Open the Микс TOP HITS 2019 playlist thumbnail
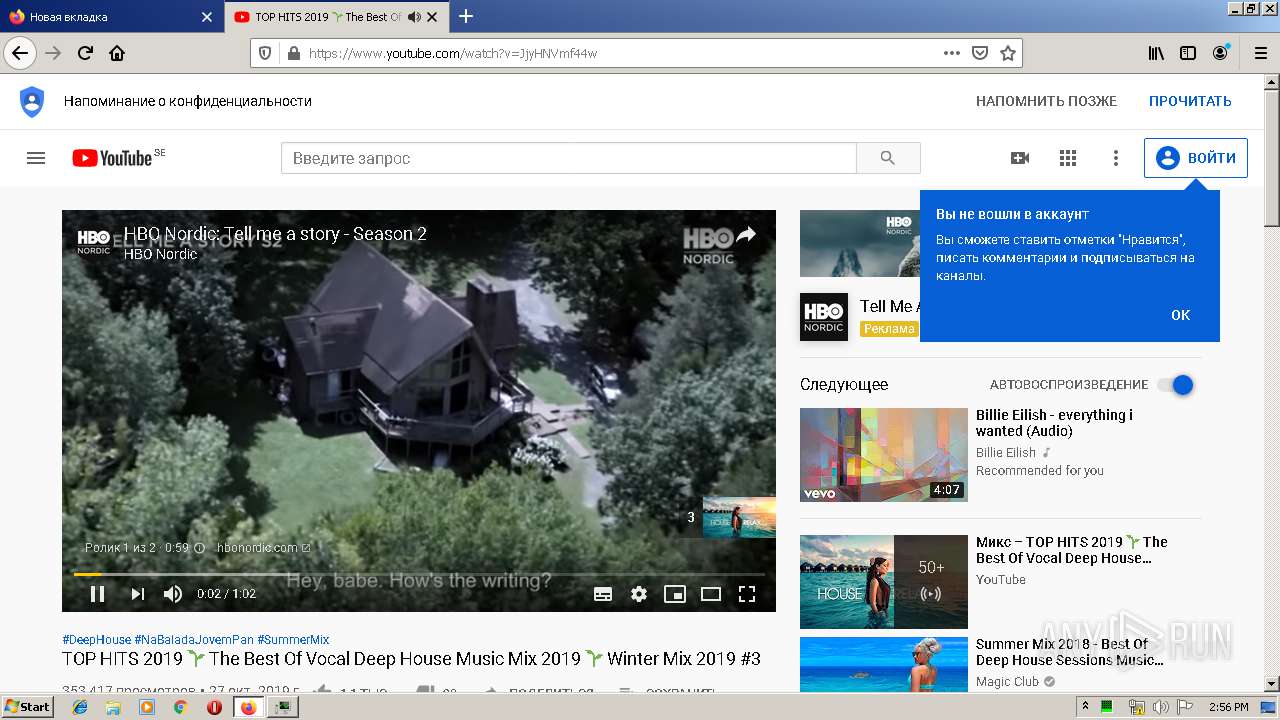This screenshot has width=1280, height=720. click(x=883, y=581)
